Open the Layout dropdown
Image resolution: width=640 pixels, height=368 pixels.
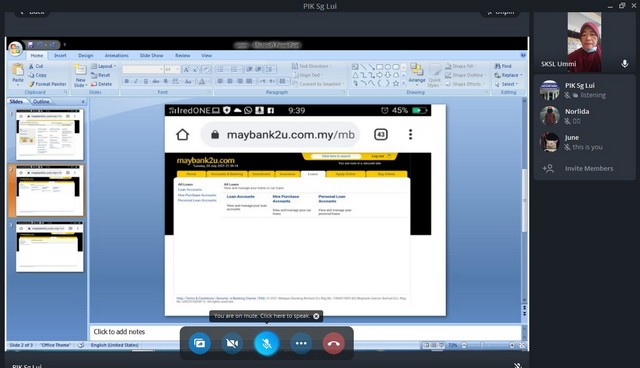coord(104,66)
